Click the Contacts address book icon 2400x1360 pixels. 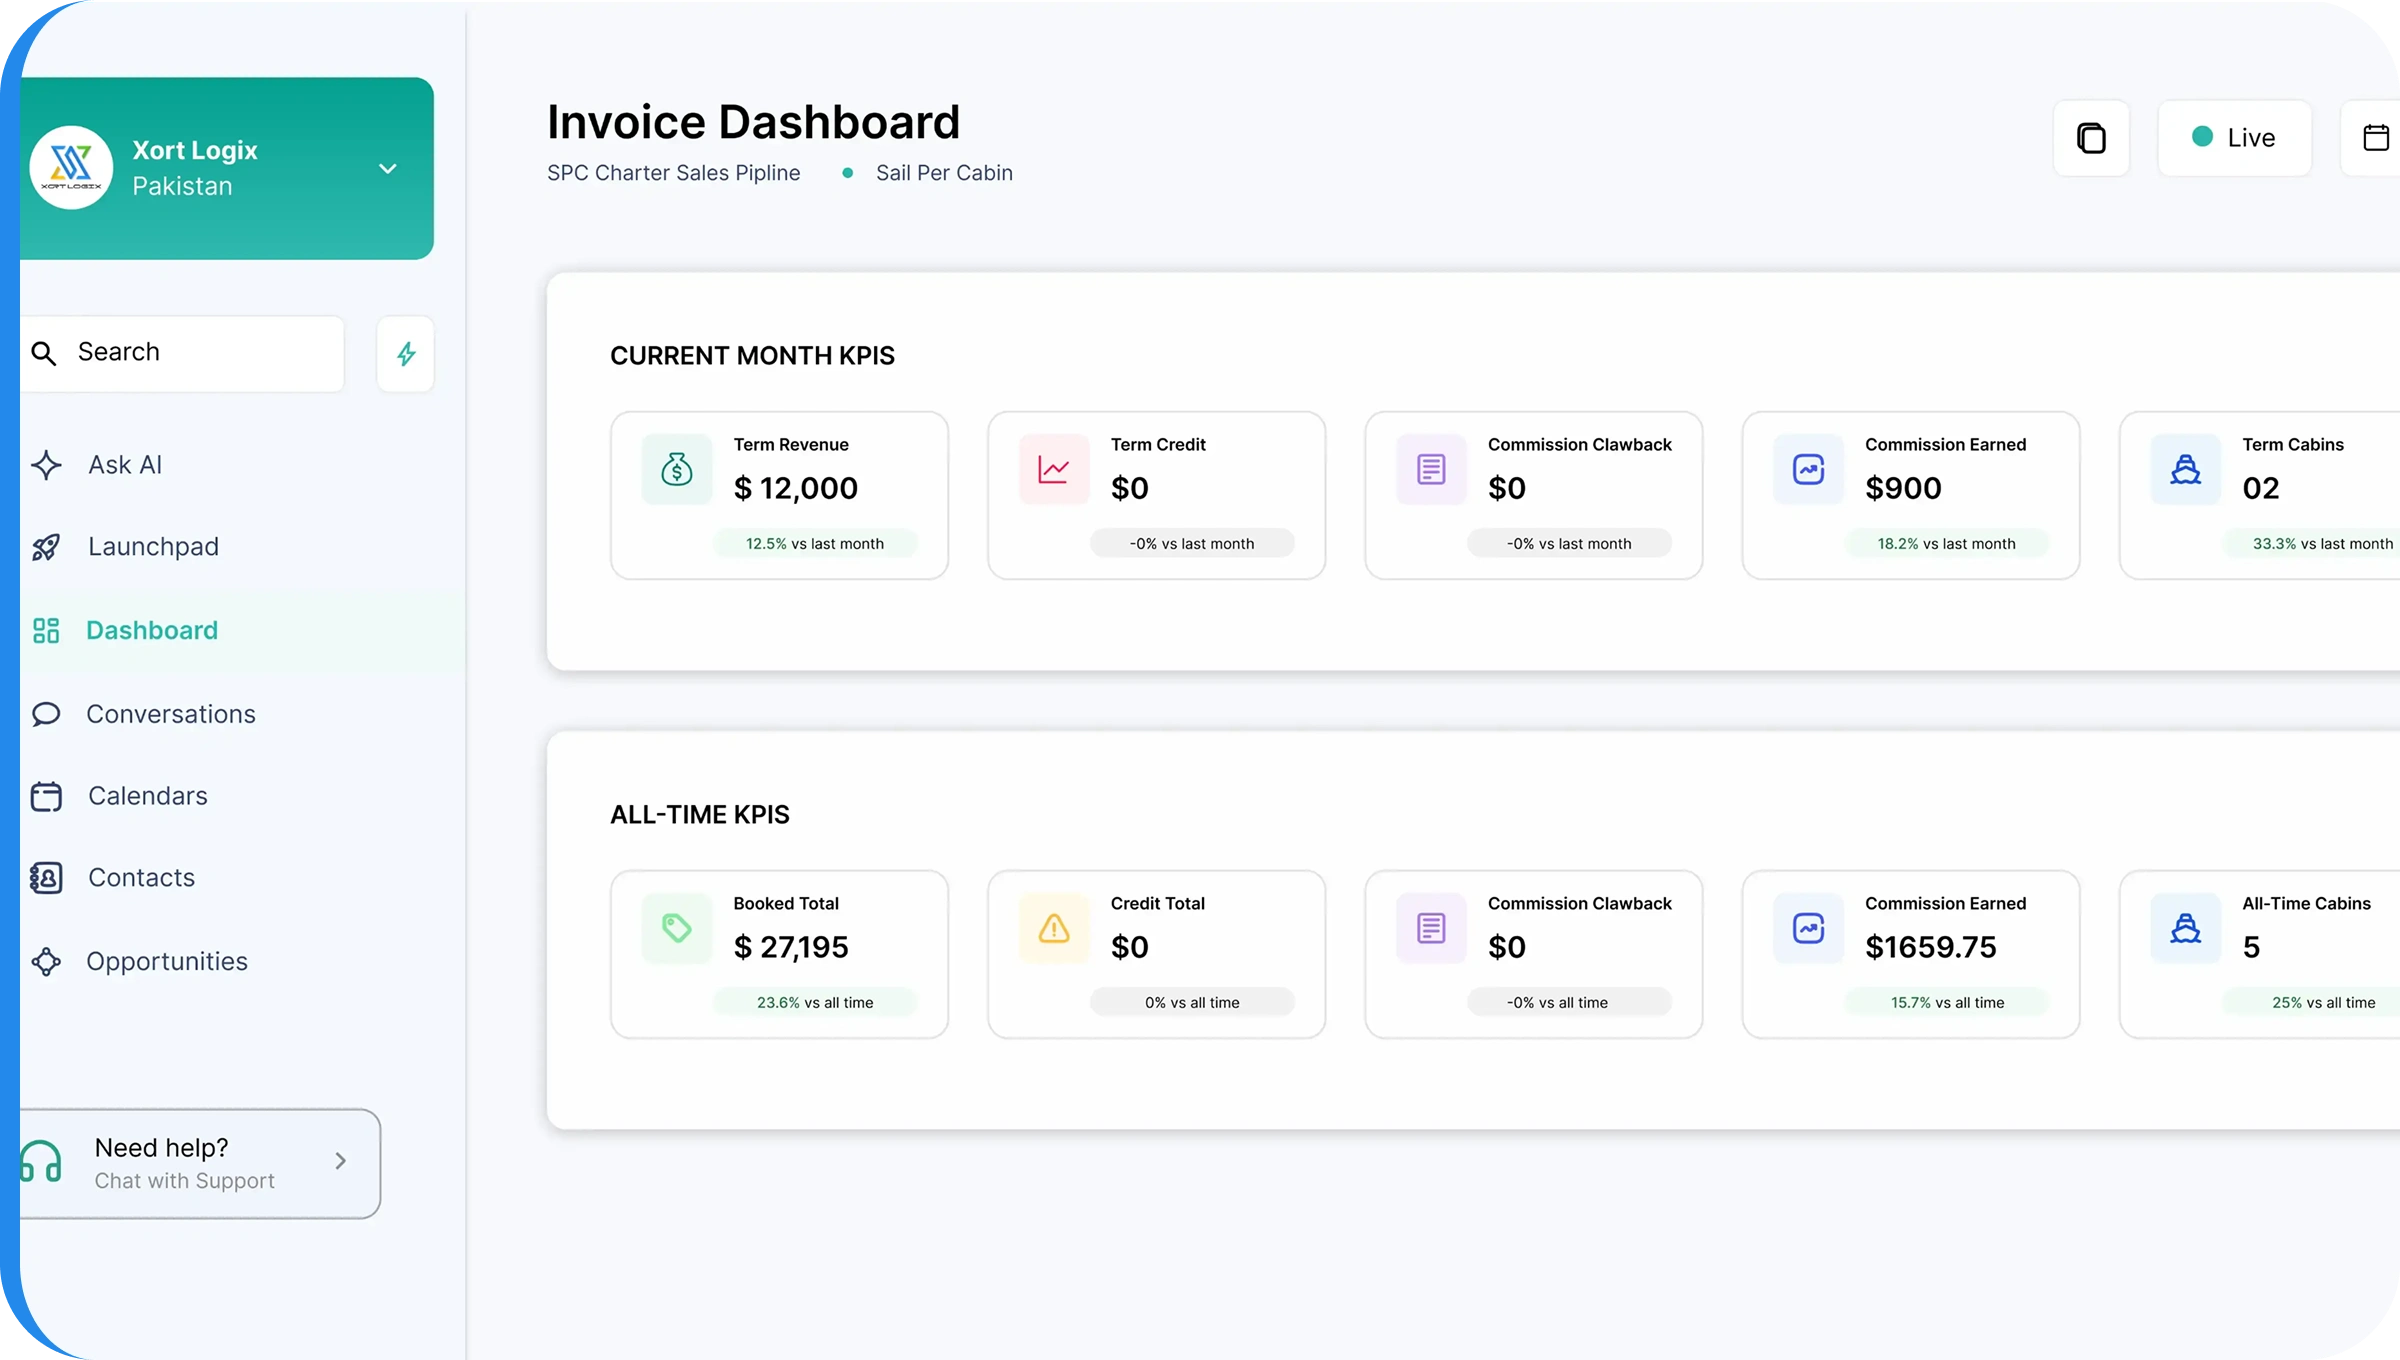[46, 878]
